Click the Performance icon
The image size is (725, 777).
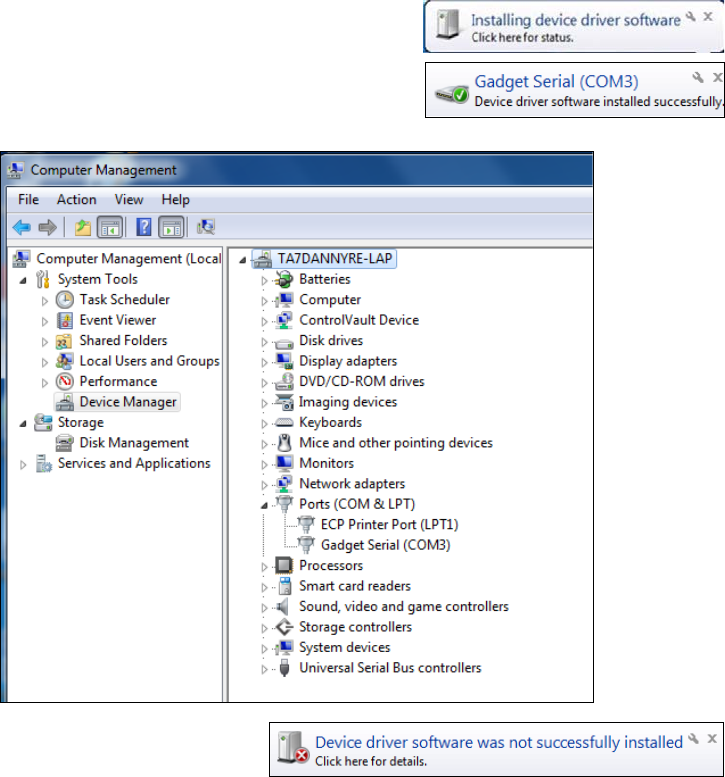(64, 382)
